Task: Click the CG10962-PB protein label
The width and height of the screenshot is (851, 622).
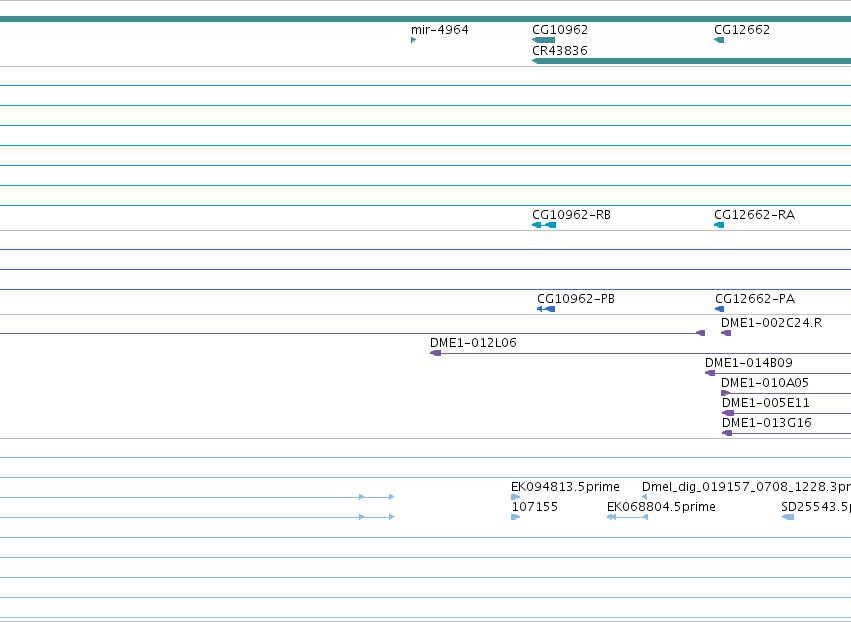Action: (576, 299)
